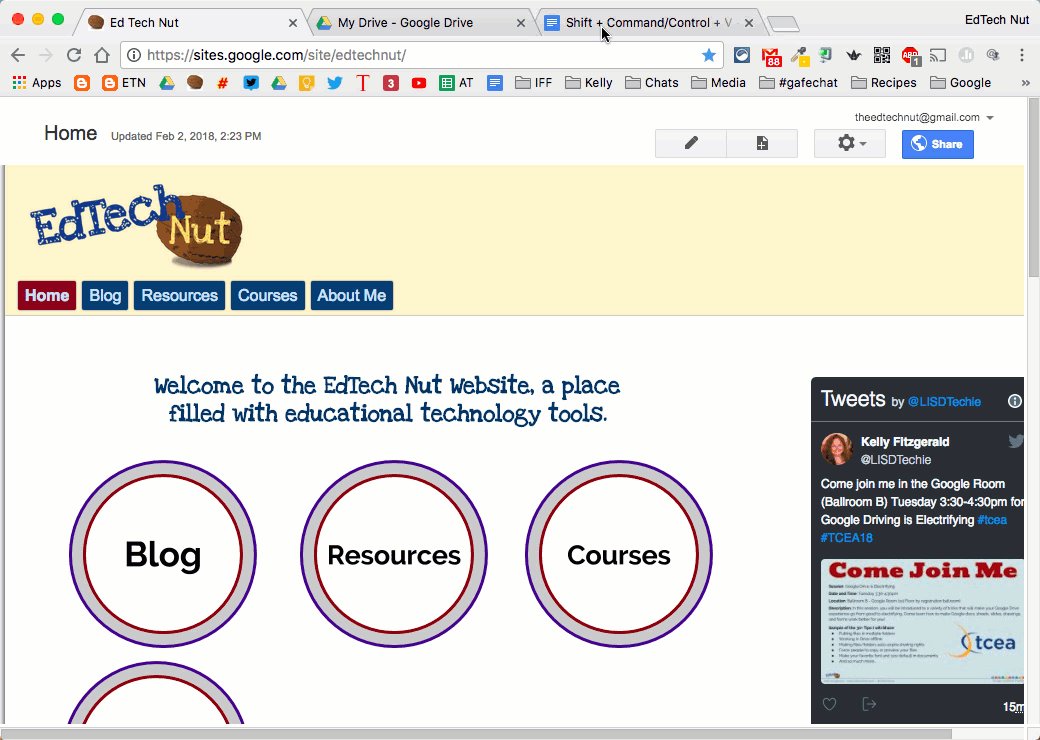1040x740 pixels.
Task: Open the Adblock Plus extension icon
Action: coord(911,56)
